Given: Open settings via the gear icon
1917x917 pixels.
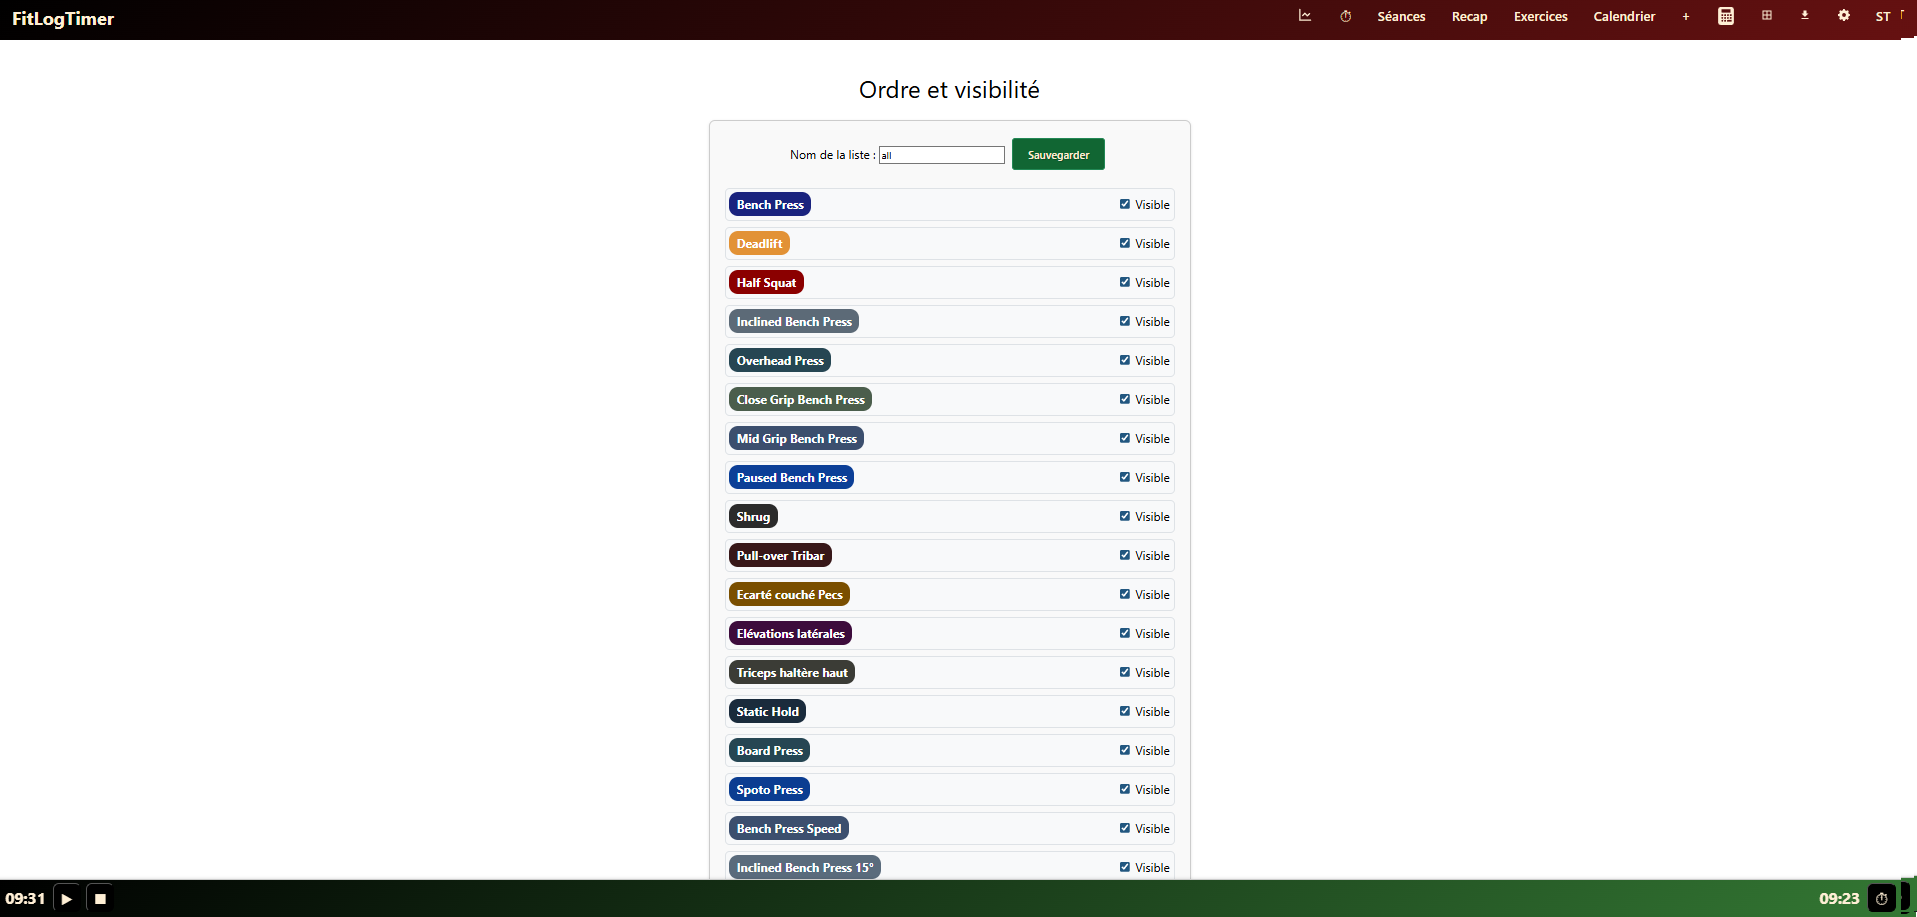Looking at the screenshot, I should [1844, 16].
